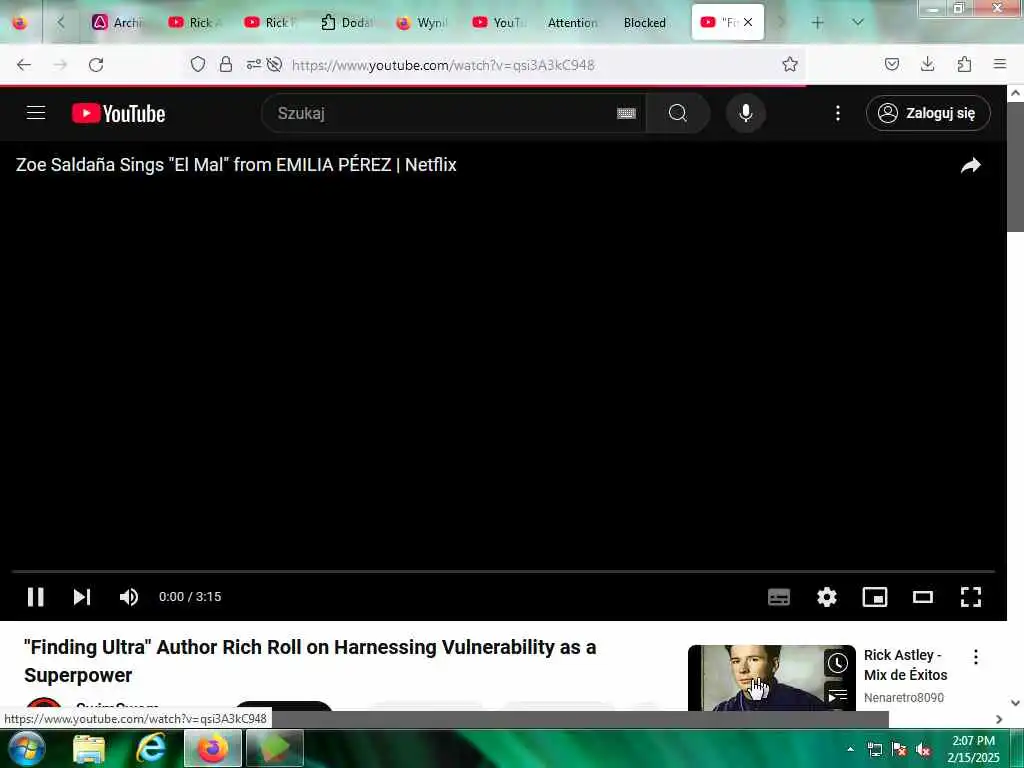Open the site permissions icon in address bar
The image size is (1024, 768).
coord(253,64)
